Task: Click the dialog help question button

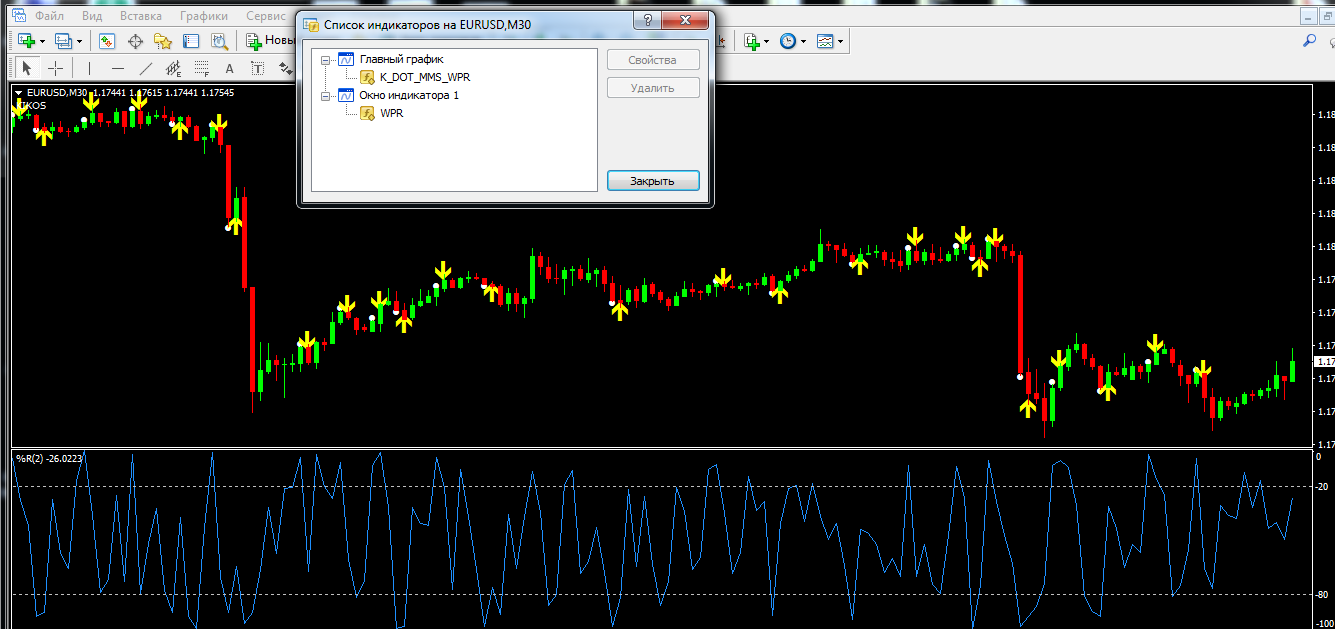Action: (x=648, y=21)
